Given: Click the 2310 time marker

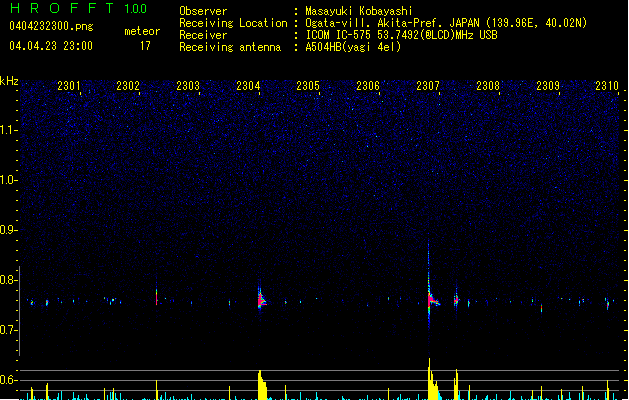Looking at the screenshot, I should pos(607,86).
